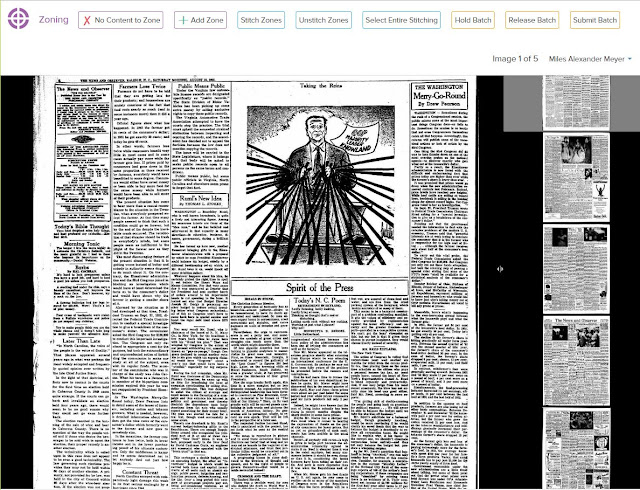
Task: Select the first page thumbnail
Action: 576,103
